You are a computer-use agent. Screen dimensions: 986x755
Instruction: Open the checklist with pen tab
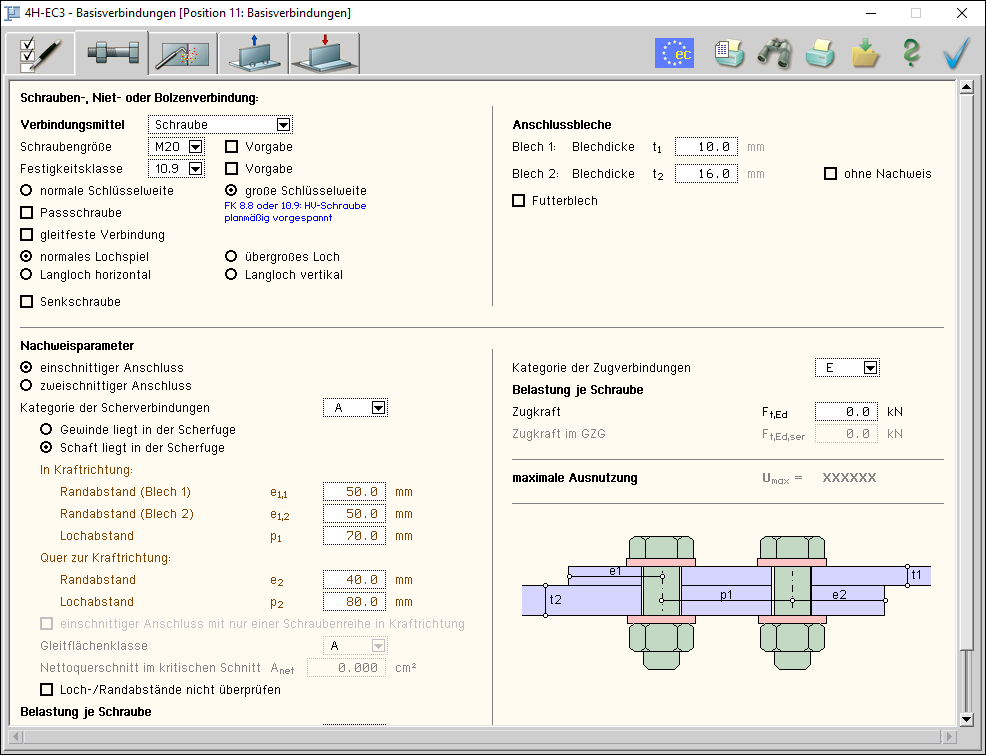[x=40, y=54]
